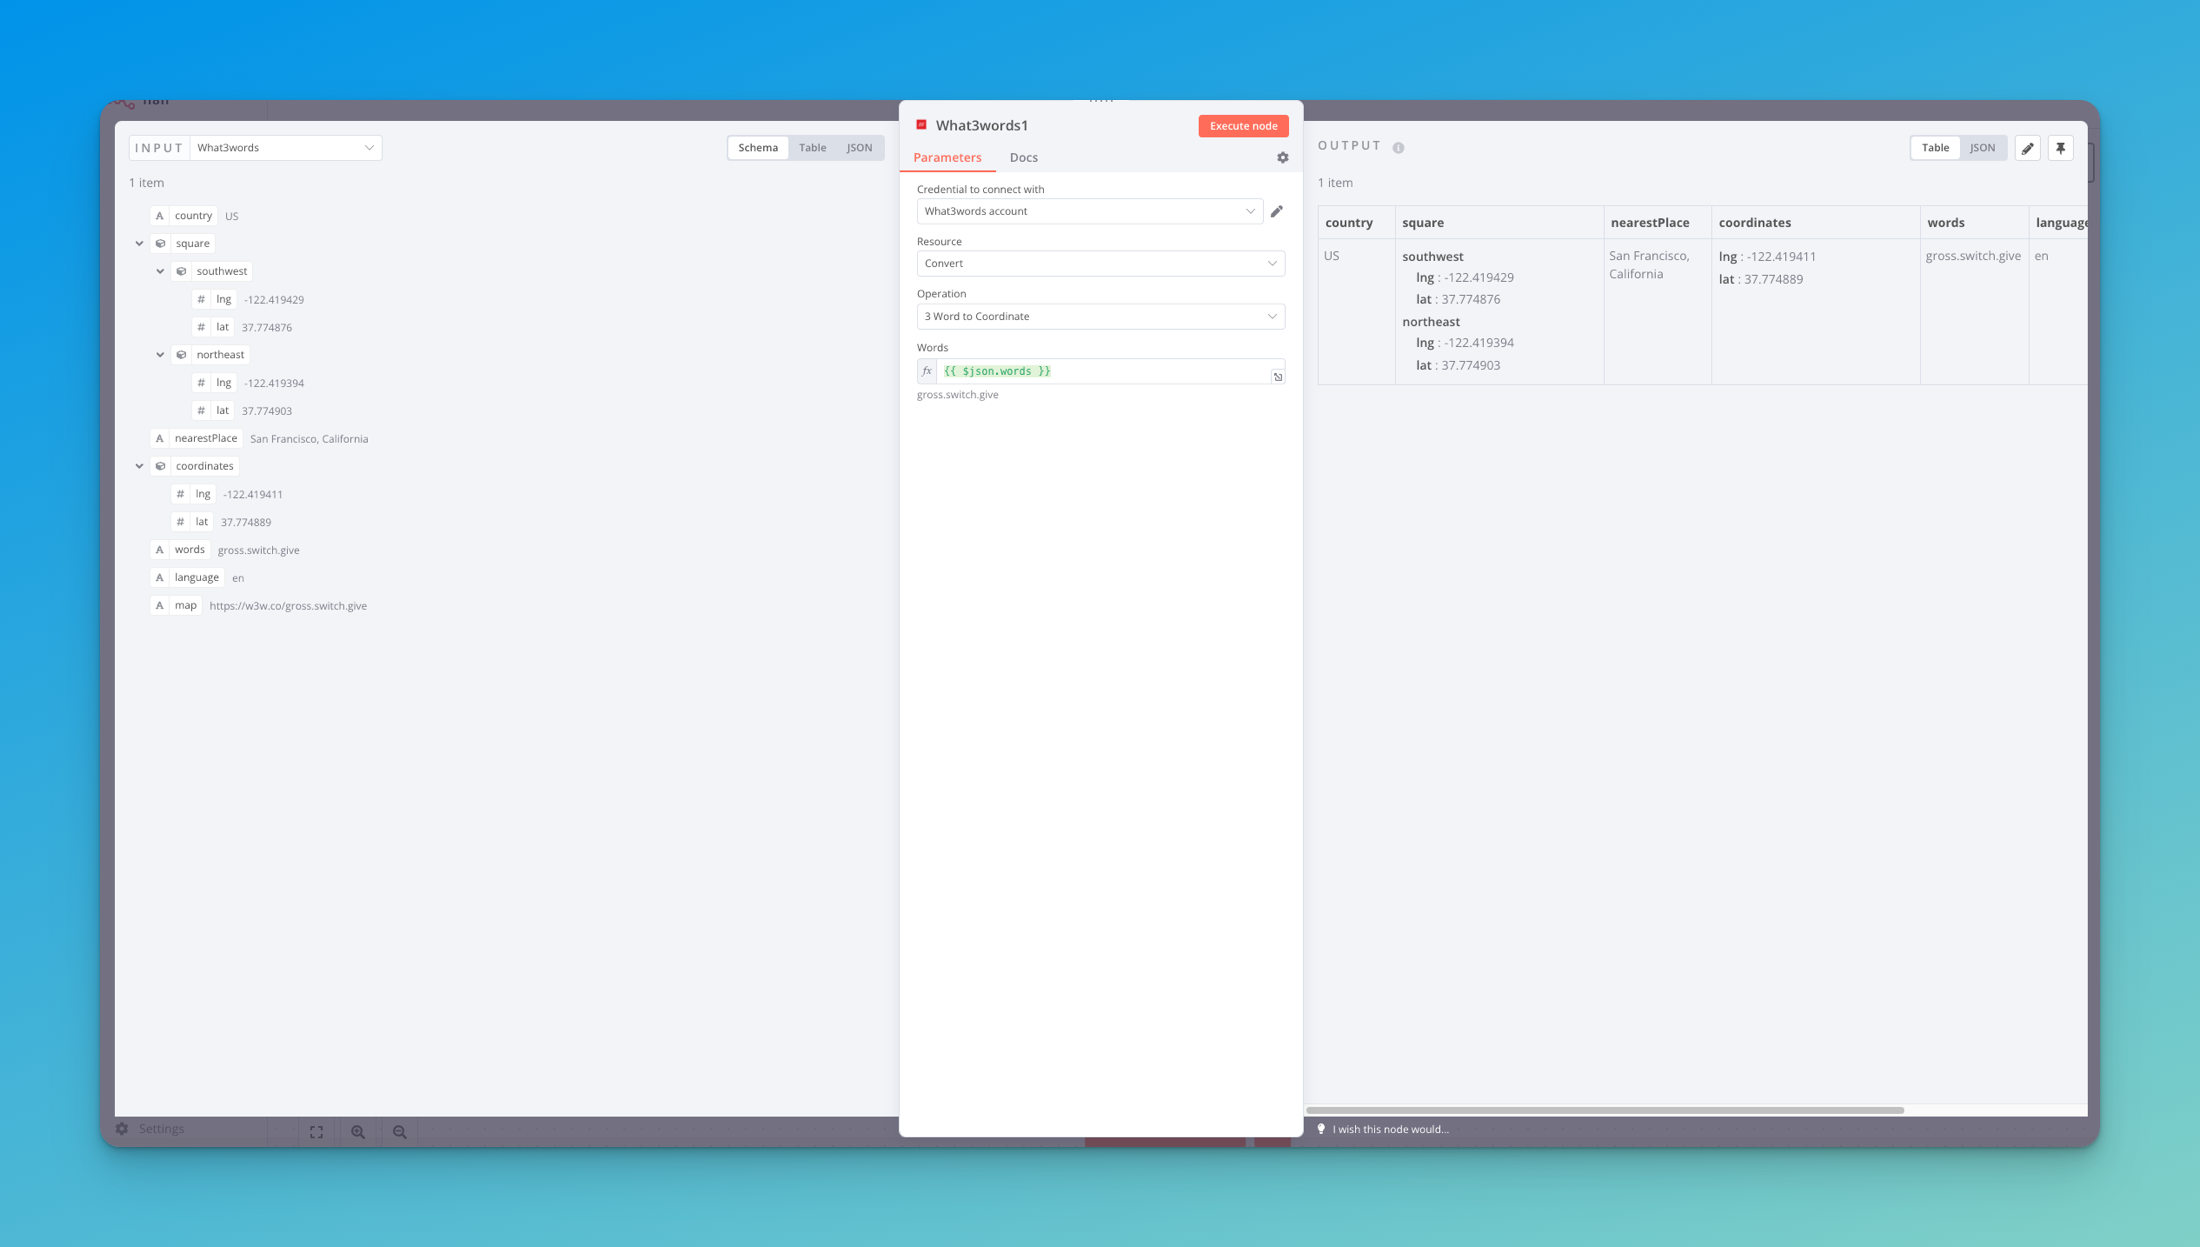Click the zoom out magnifier icon
2200x1247 pixels.
coord(399,1132)
